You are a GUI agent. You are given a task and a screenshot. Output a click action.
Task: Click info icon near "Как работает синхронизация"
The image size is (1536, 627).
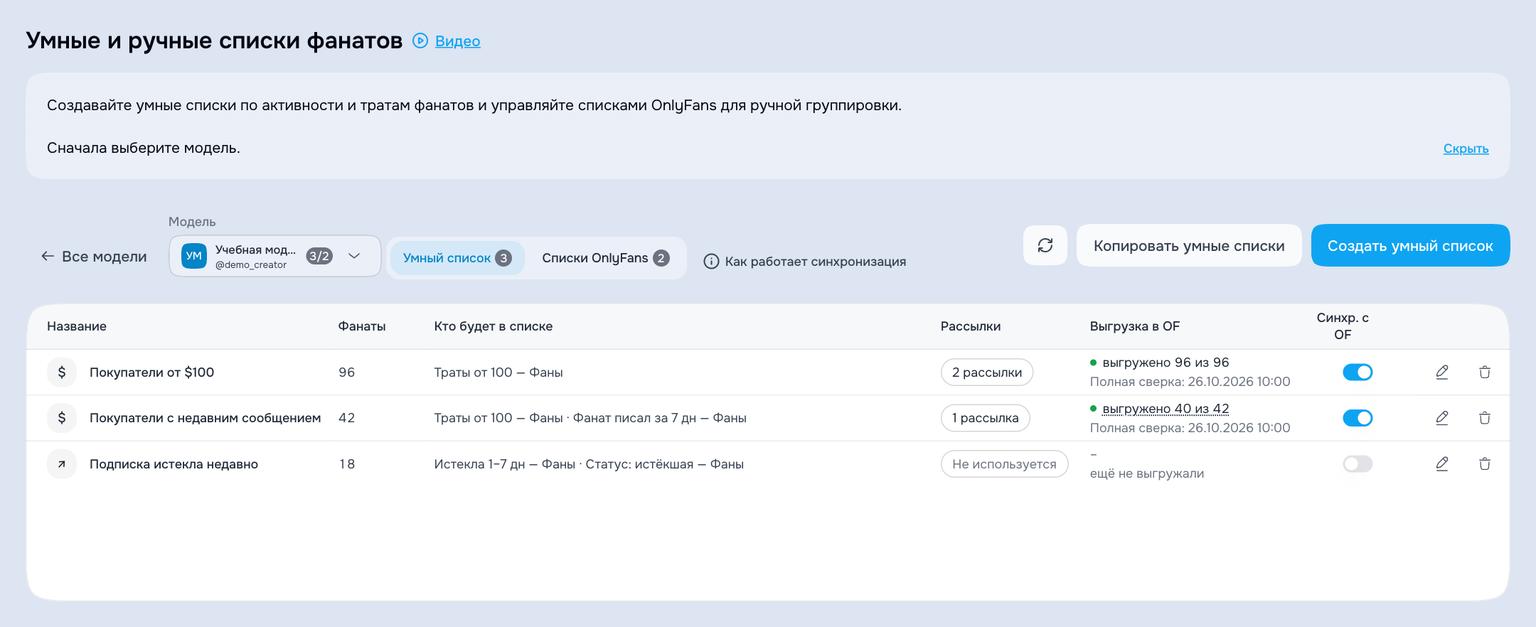tap(711, 261)
